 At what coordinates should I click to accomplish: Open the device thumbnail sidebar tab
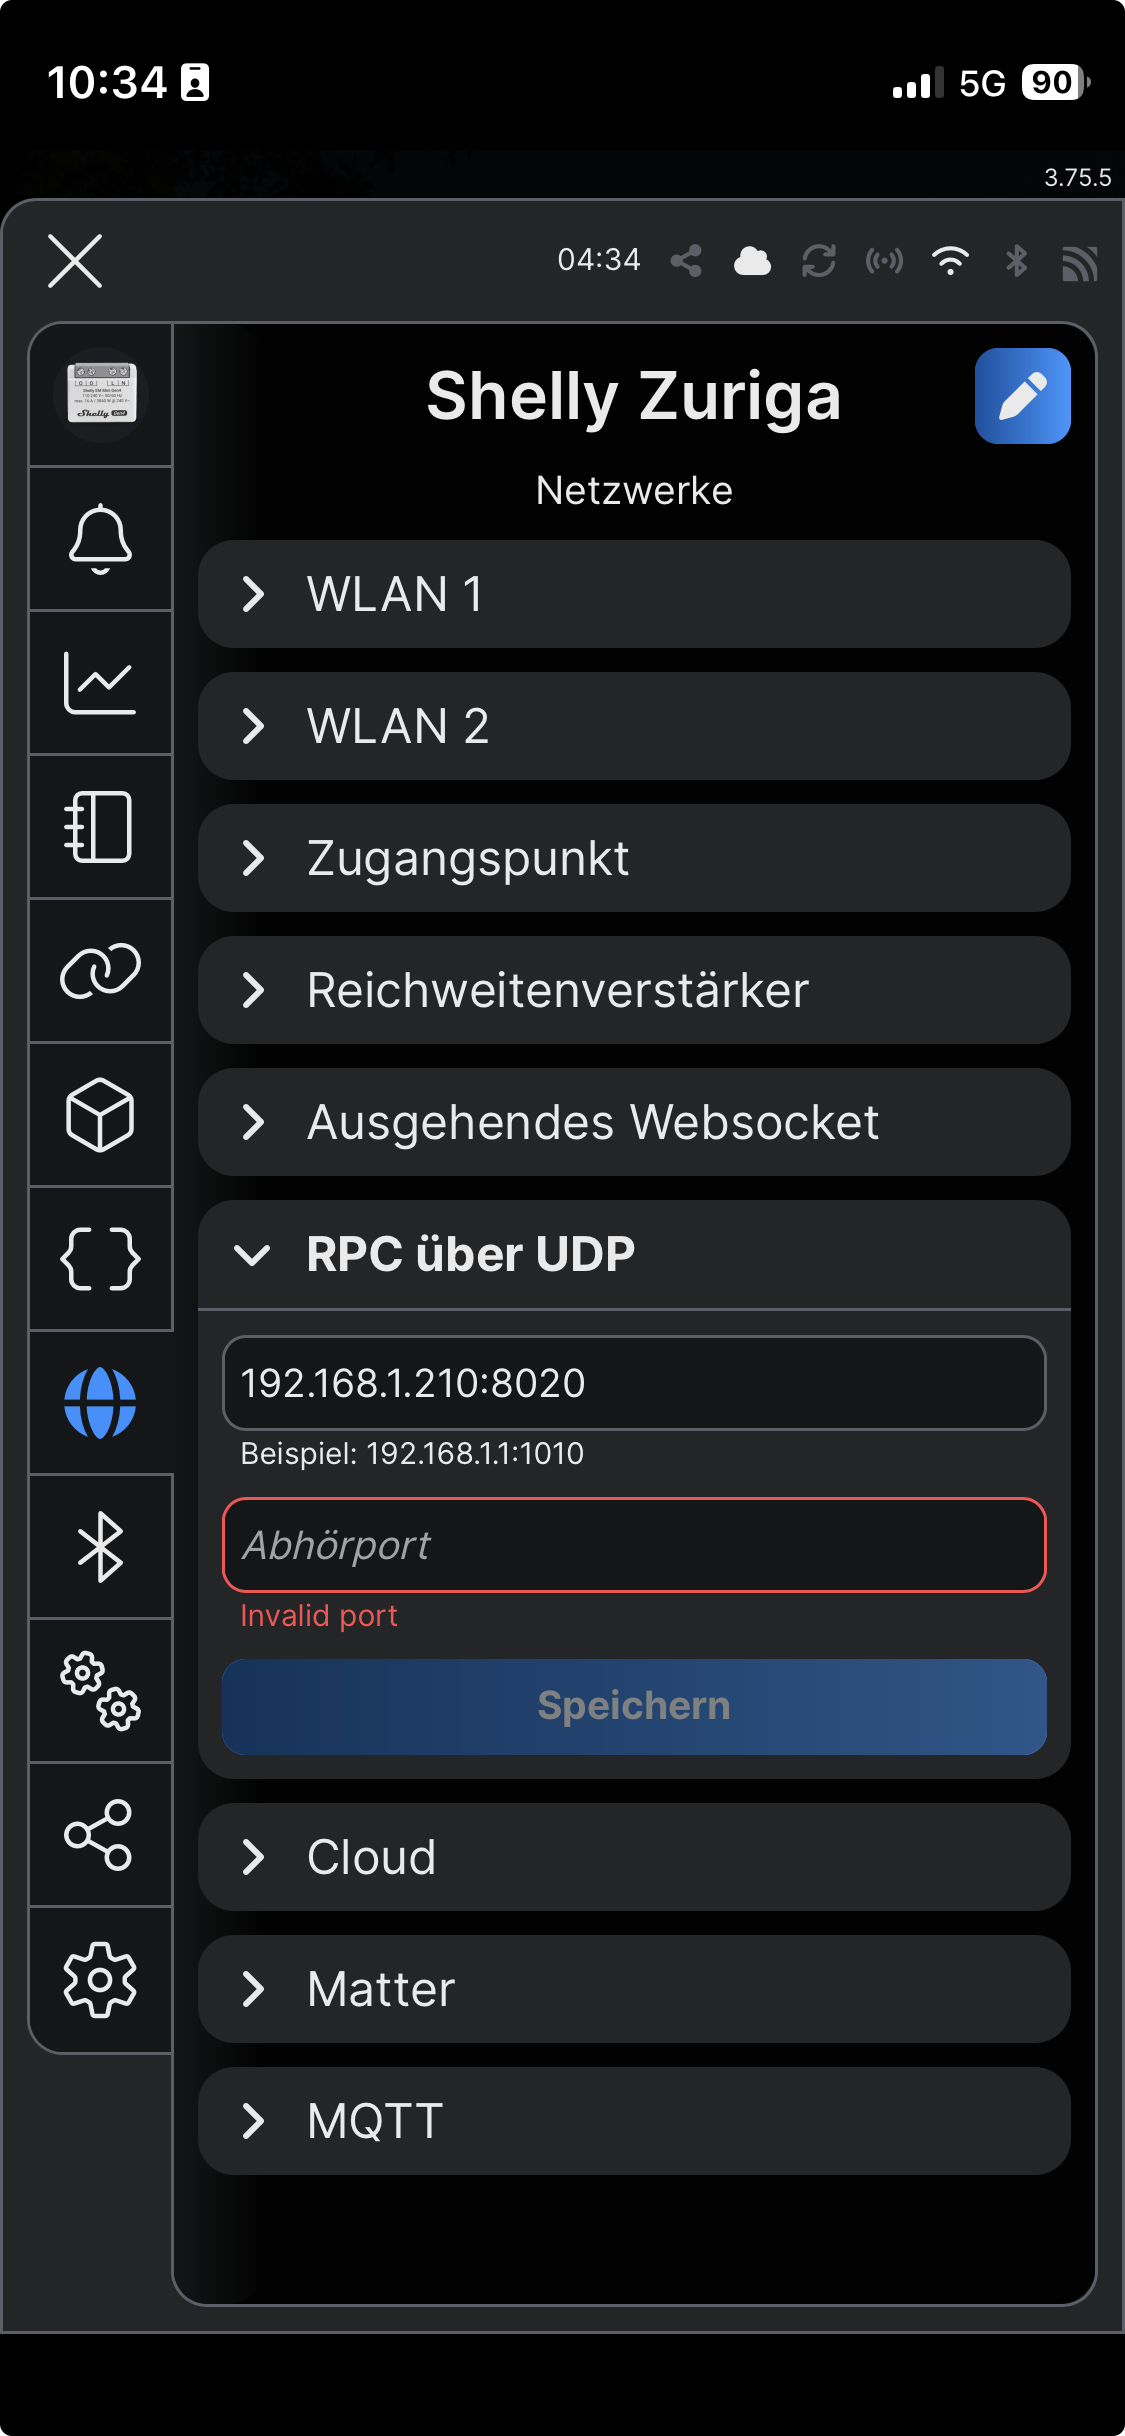[100, 395]
